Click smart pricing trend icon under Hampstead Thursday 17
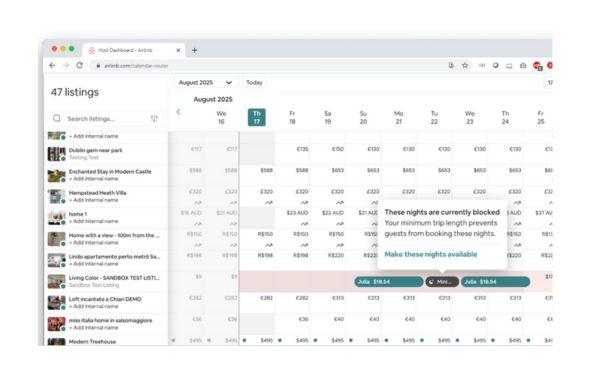The width and height of the screenshot is (590, 377). pyautogui.click(x=269, y=202)
